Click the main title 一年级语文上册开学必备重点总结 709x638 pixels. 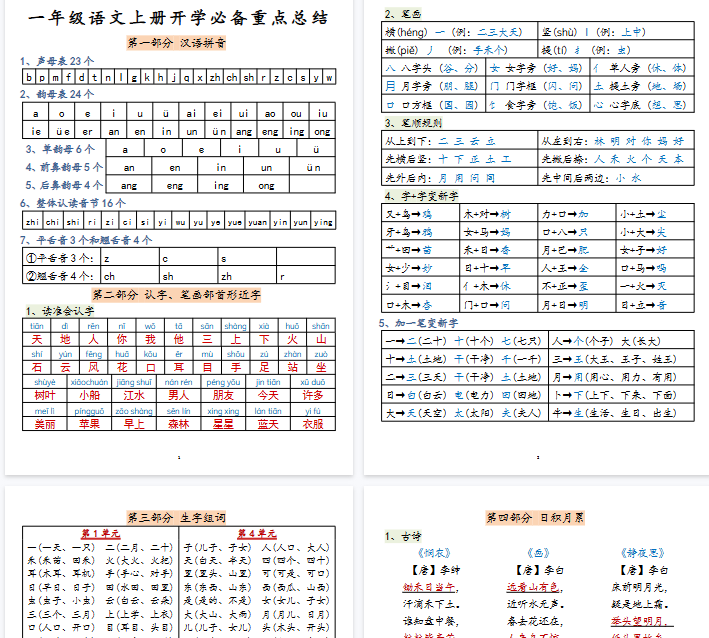178,18
